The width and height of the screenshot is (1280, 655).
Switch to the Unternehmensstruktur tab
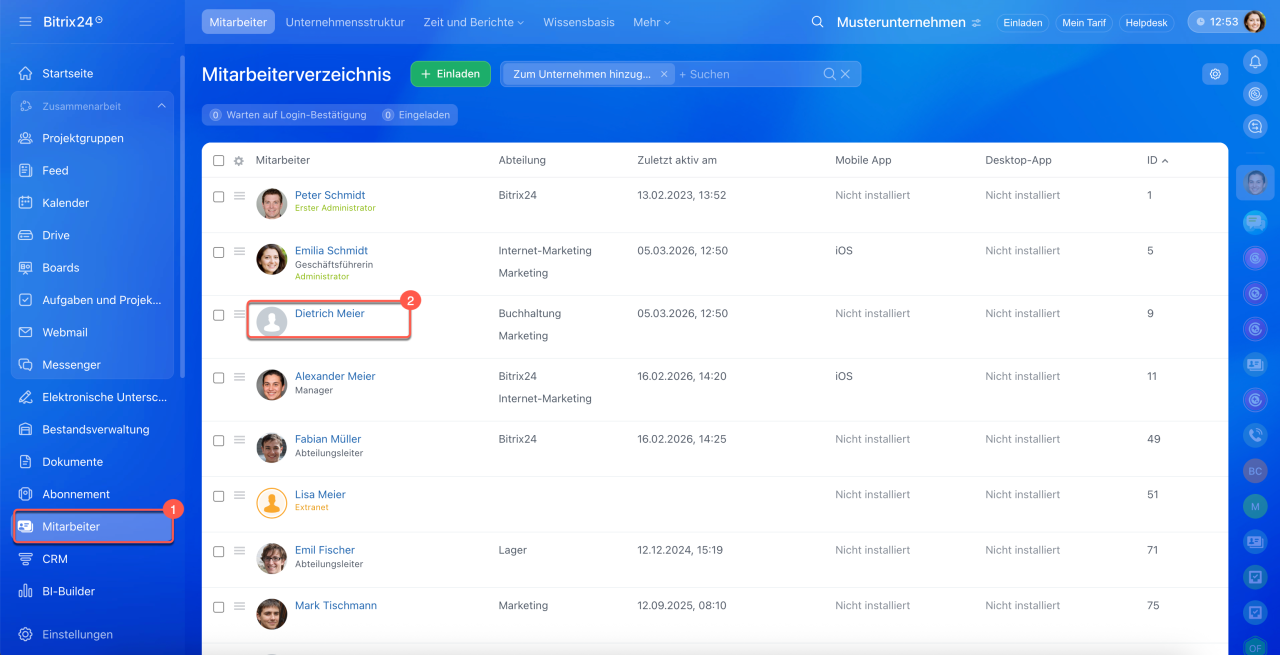[x=345, y=22]
